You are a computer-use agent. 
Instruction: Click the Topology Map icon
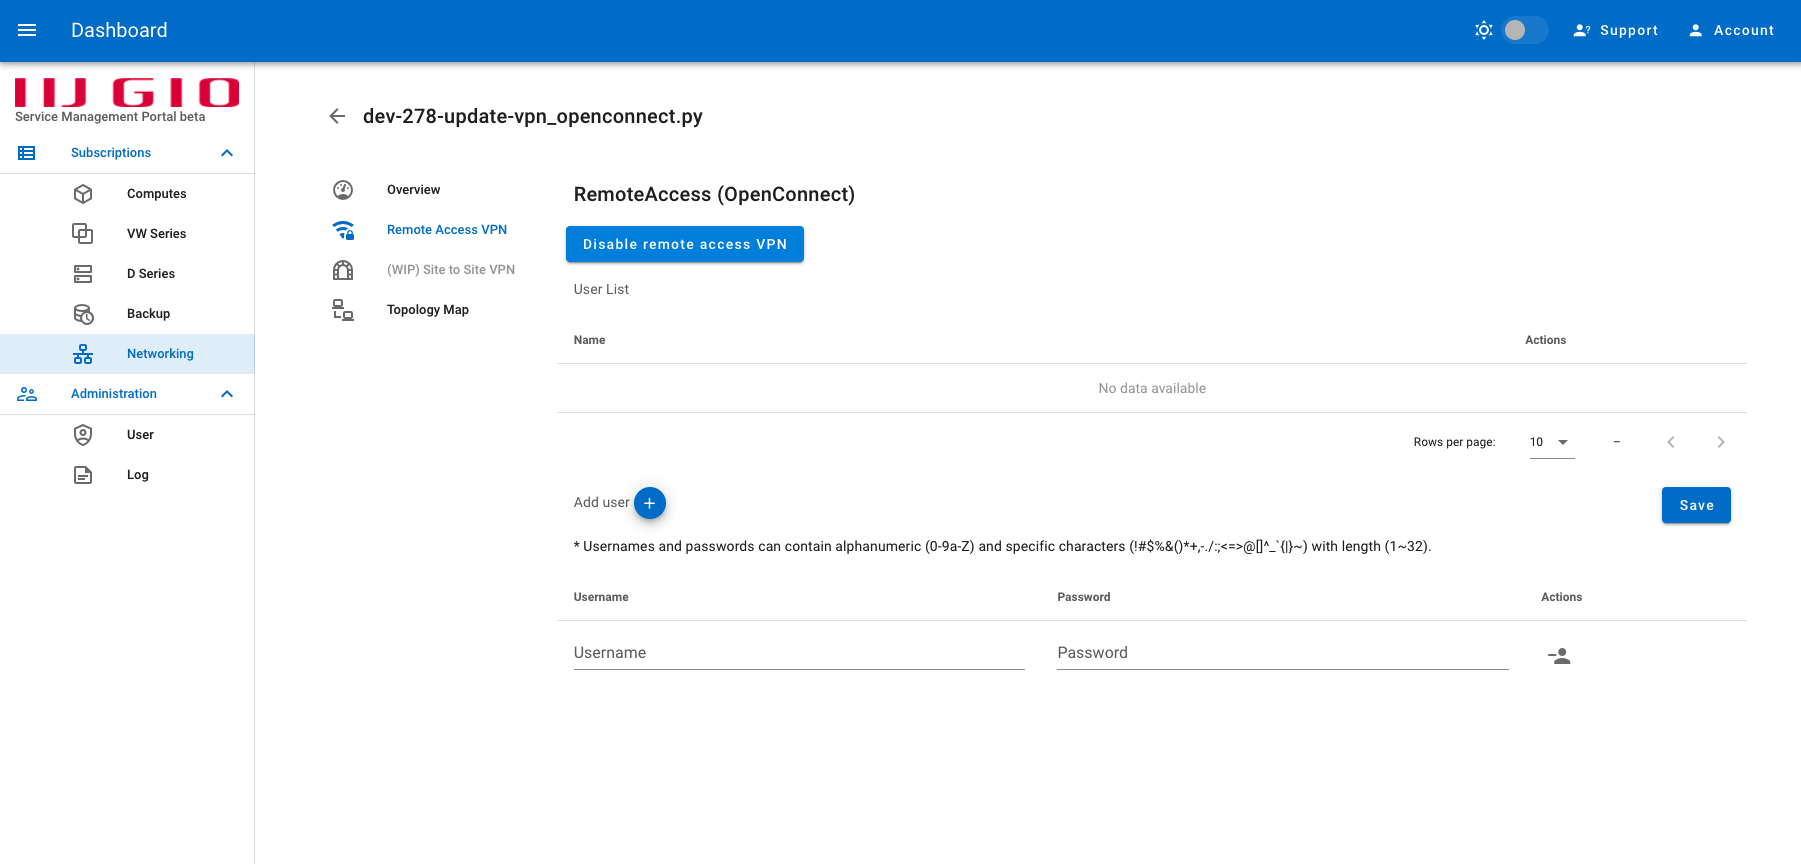pyautogui.click(x=343, y=309)
